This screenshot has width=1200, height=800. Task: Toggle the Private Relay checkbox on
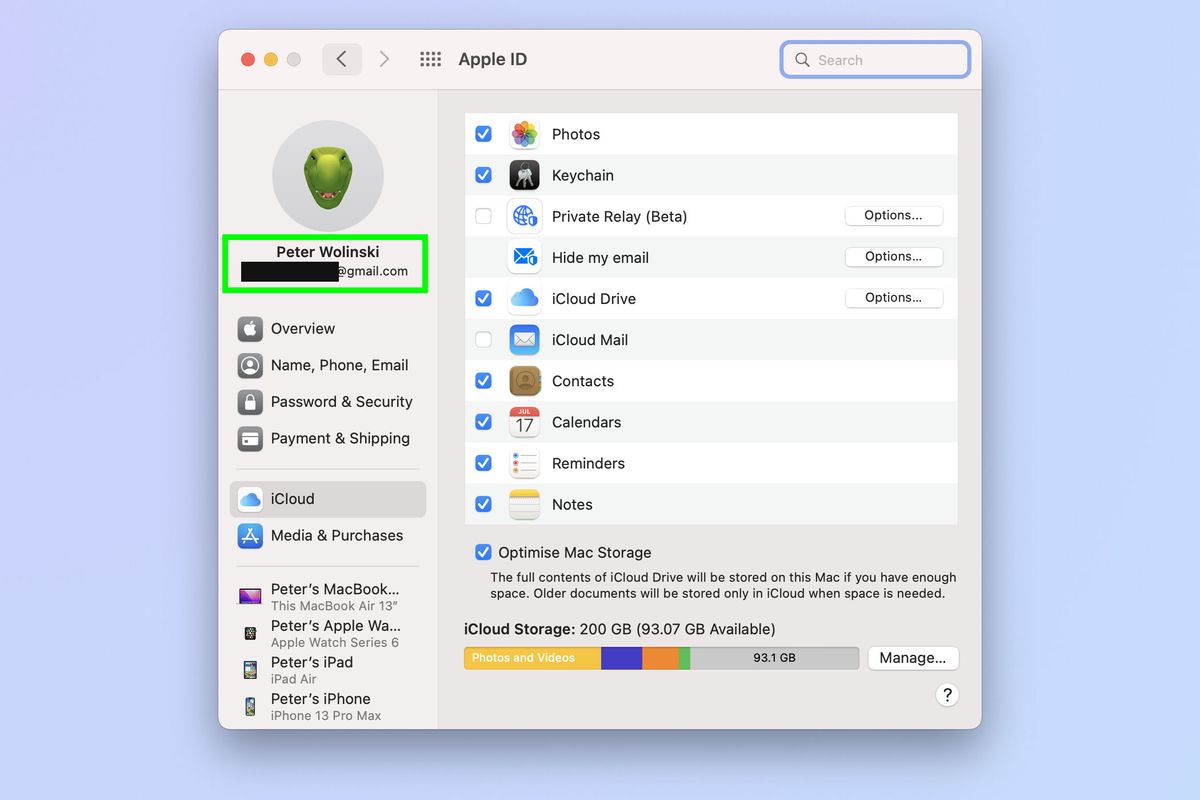coord(483,216)
